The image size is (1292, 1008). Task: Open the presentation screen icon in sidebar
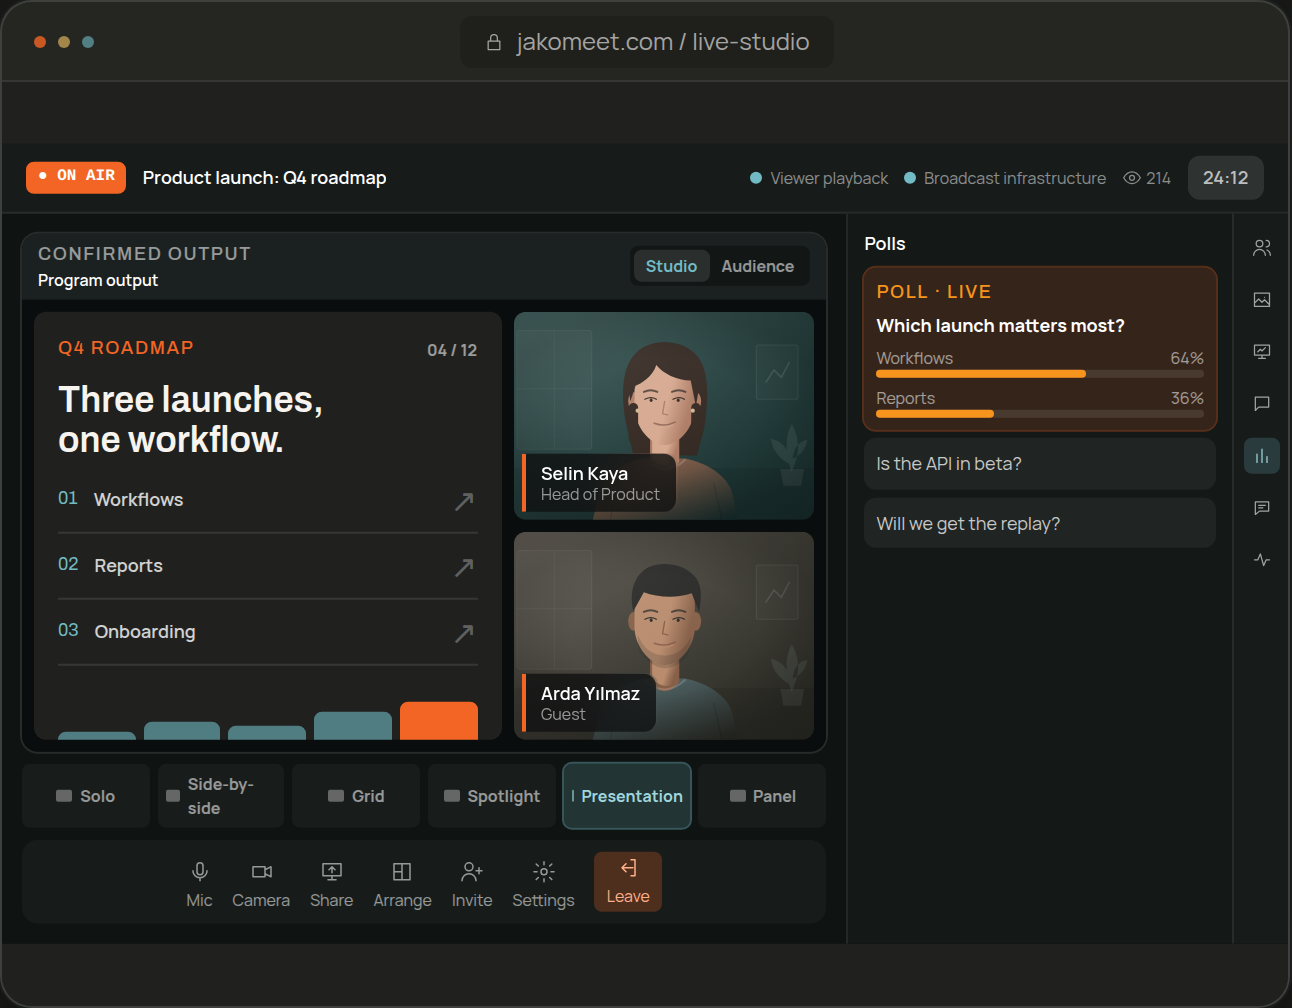click(x=1262, y=352)
